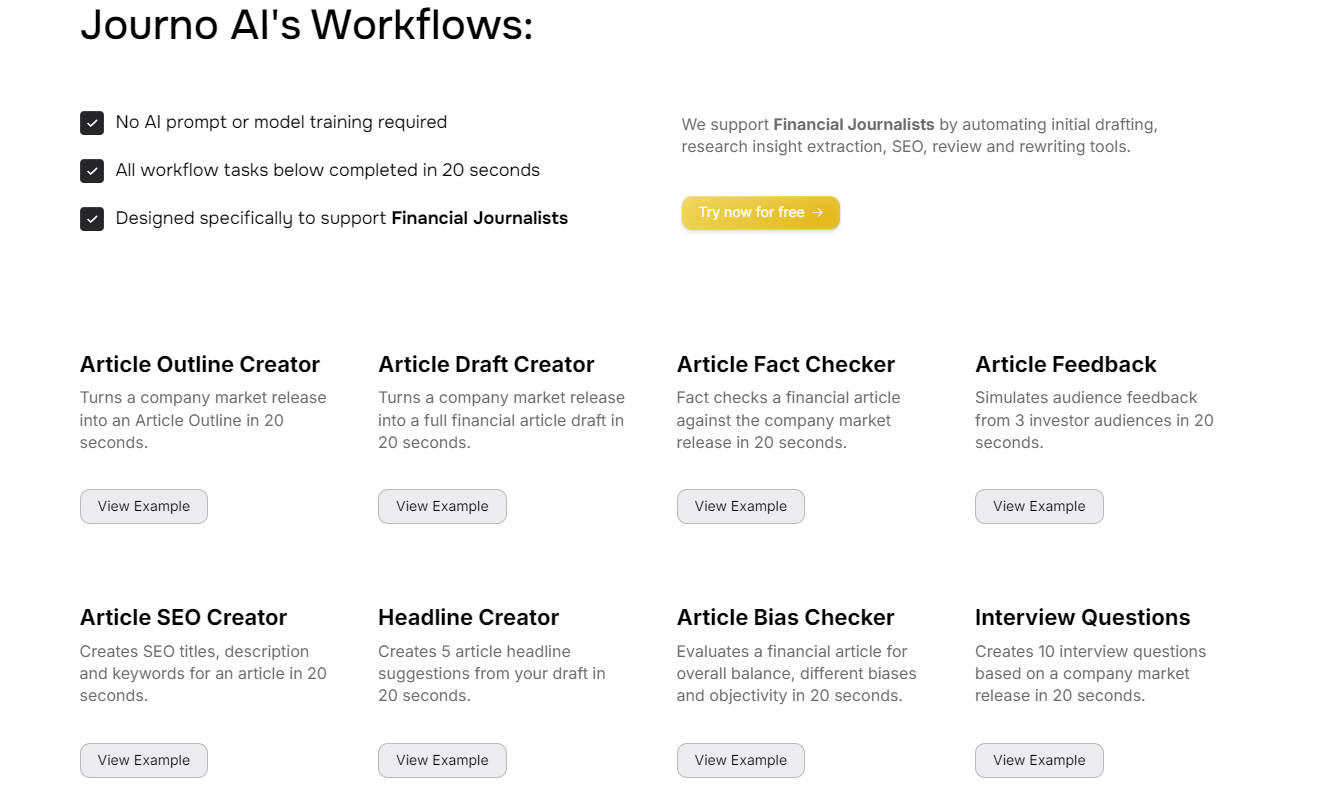Click the '20 seconds' workflow checkmark box

click(92, 171)
